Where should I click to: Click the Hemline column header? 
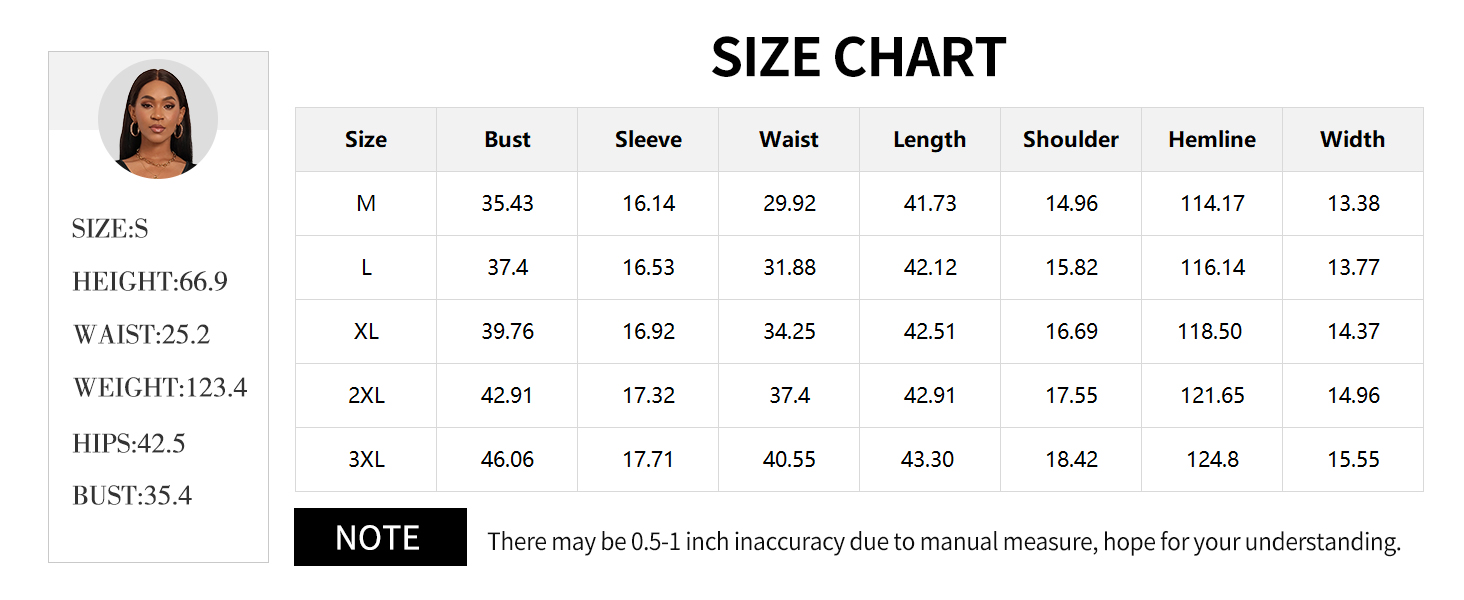click(x=1212, y=140)
